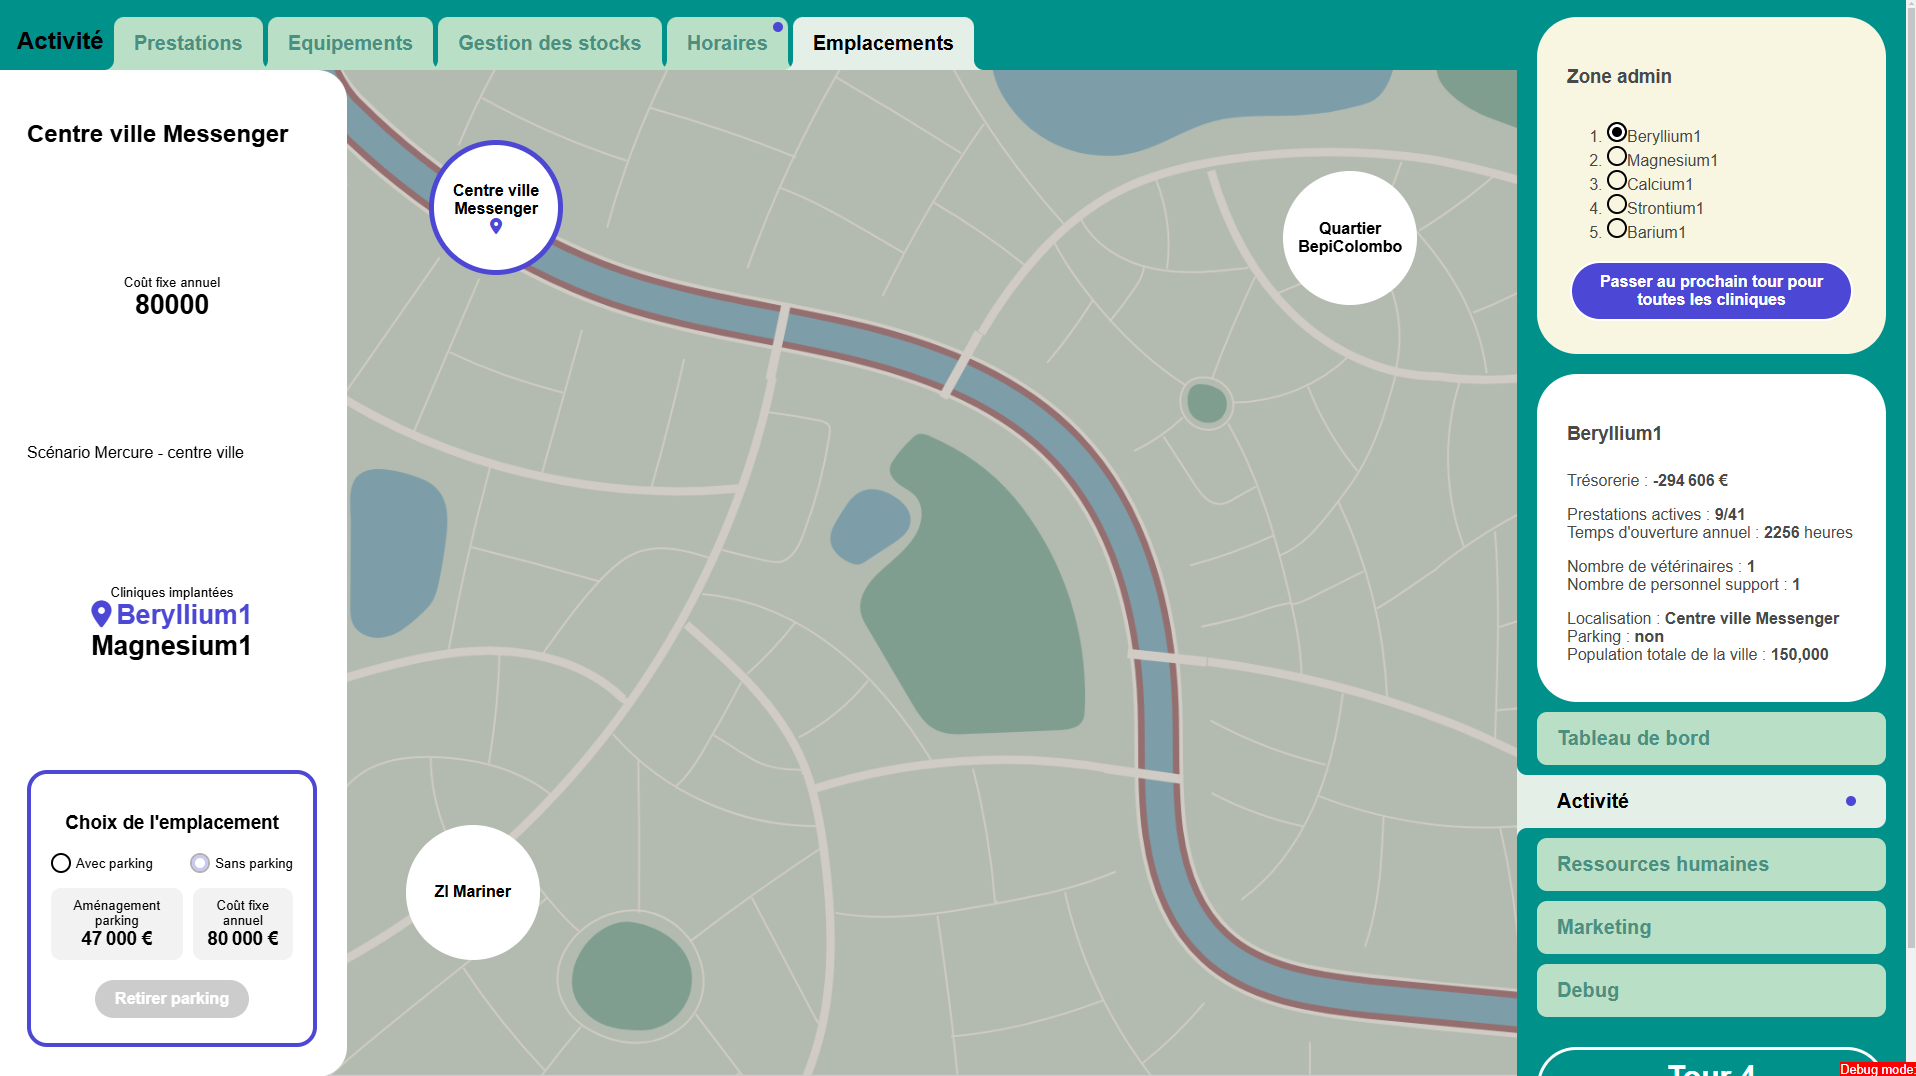Select Magnesium1 in Zone admin list
1916x1076 pixels.
click(x=1616, y=157)
